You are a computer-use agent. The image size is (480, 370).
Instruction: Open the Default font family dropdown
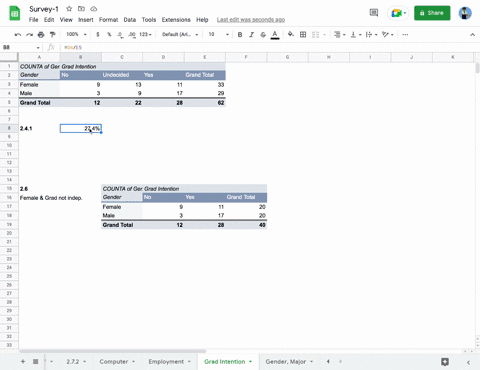(x=180, y=34)
